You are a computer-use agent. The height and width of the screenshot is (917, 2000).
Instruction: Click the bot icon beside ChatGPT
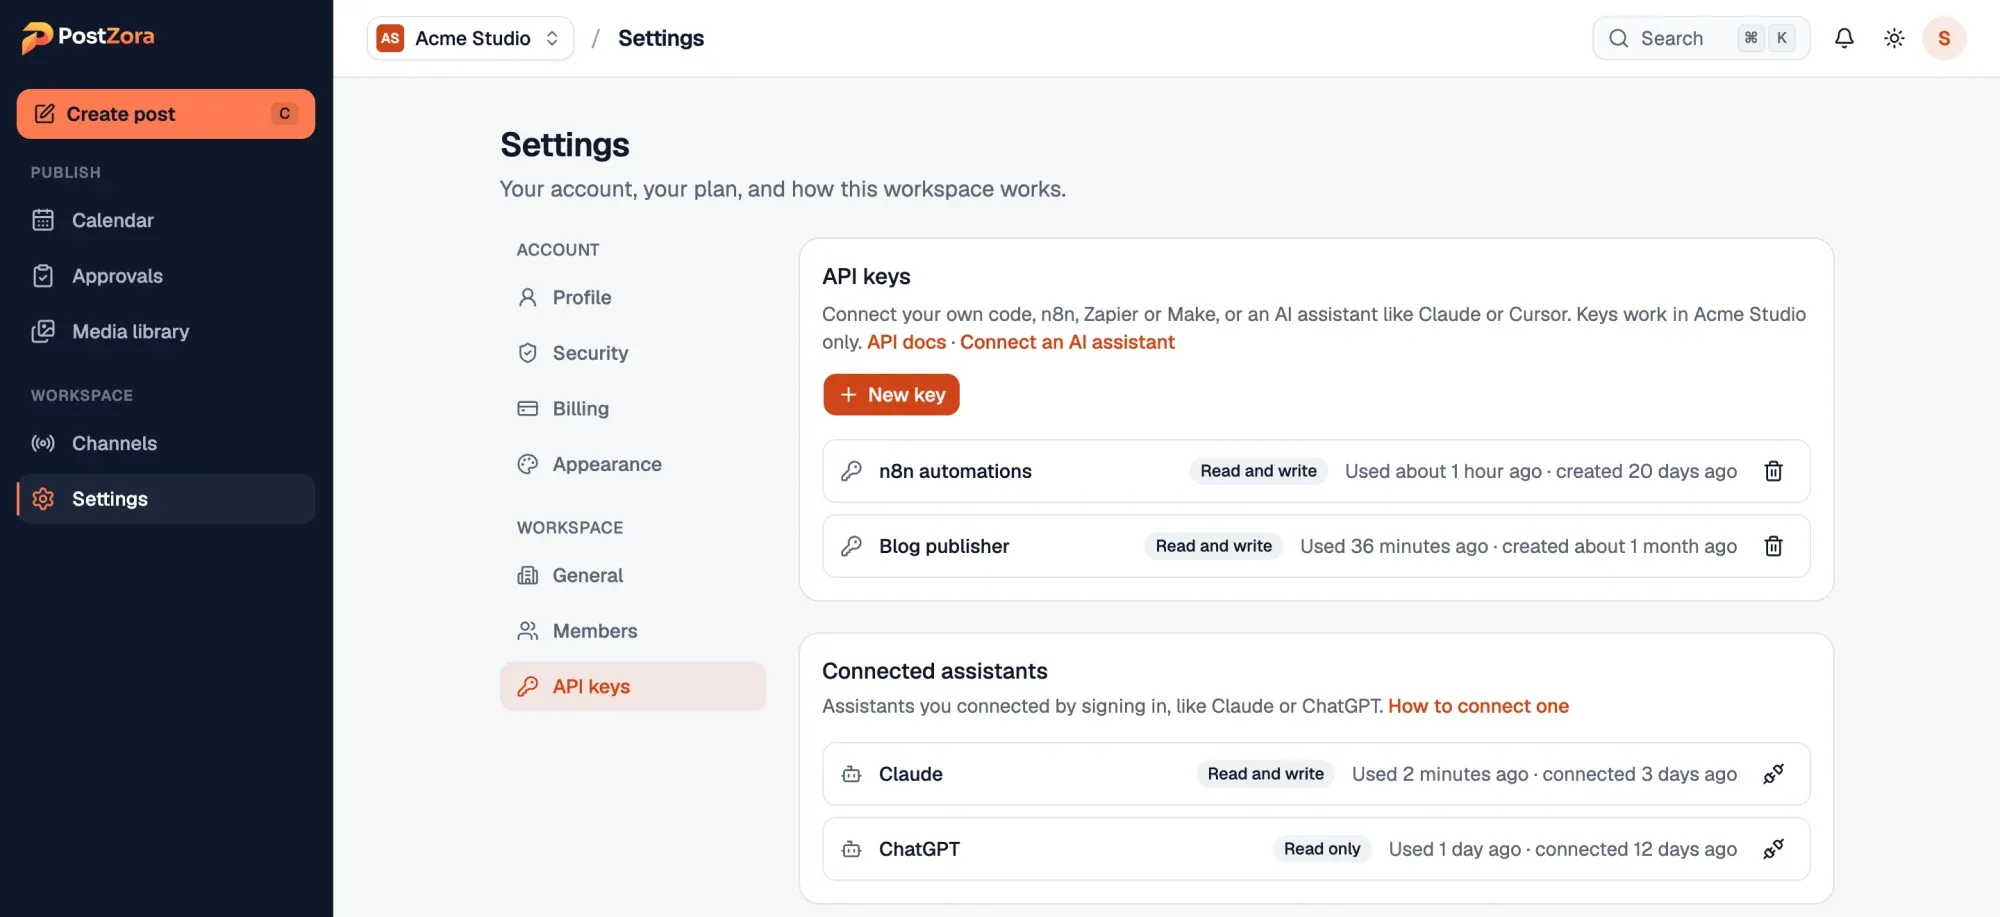click(851, 849)
